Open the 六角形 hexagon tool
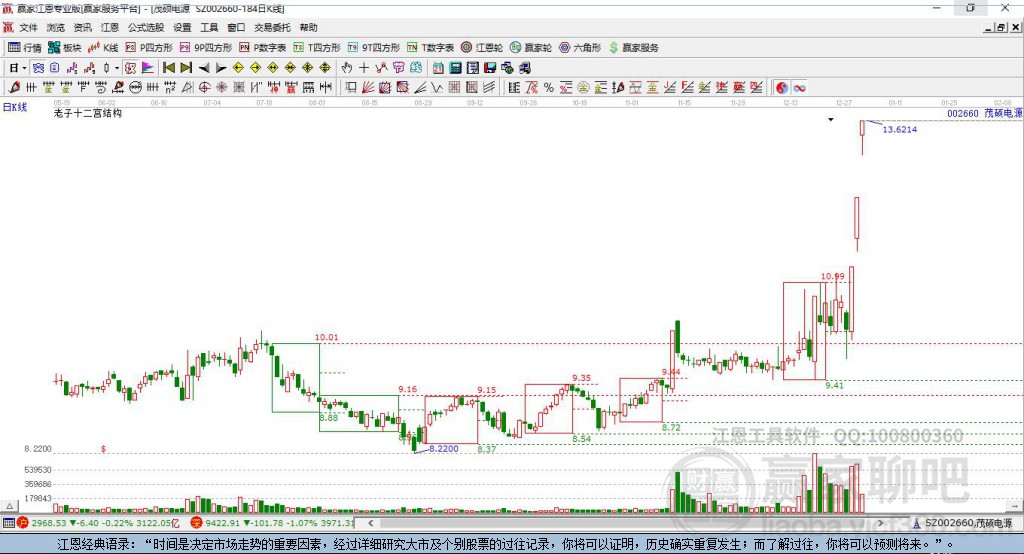 pos(580,48)
